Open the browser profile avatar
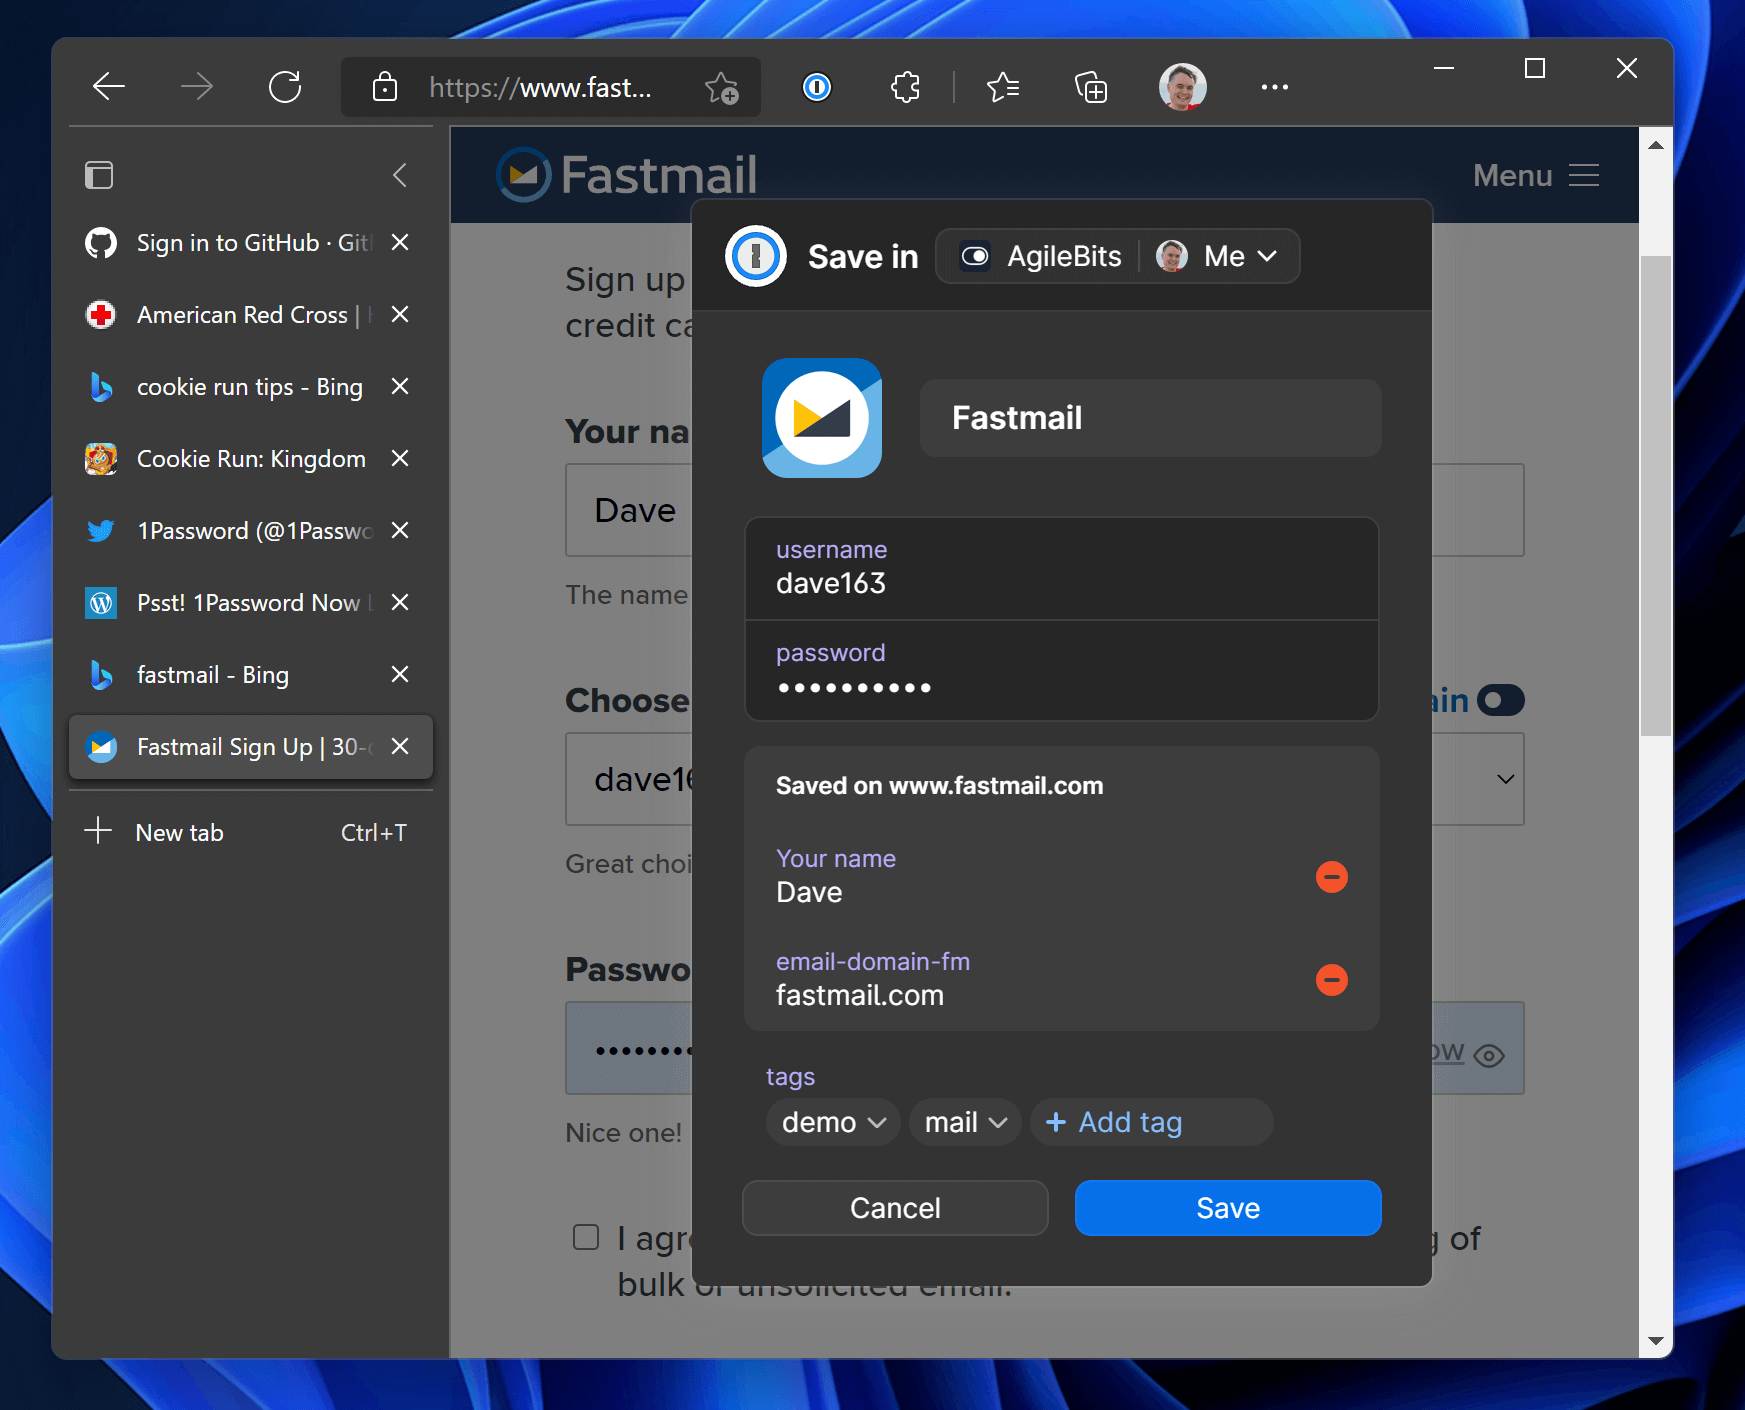Screen dimensions: 1745x1410 coord(1183,87)
